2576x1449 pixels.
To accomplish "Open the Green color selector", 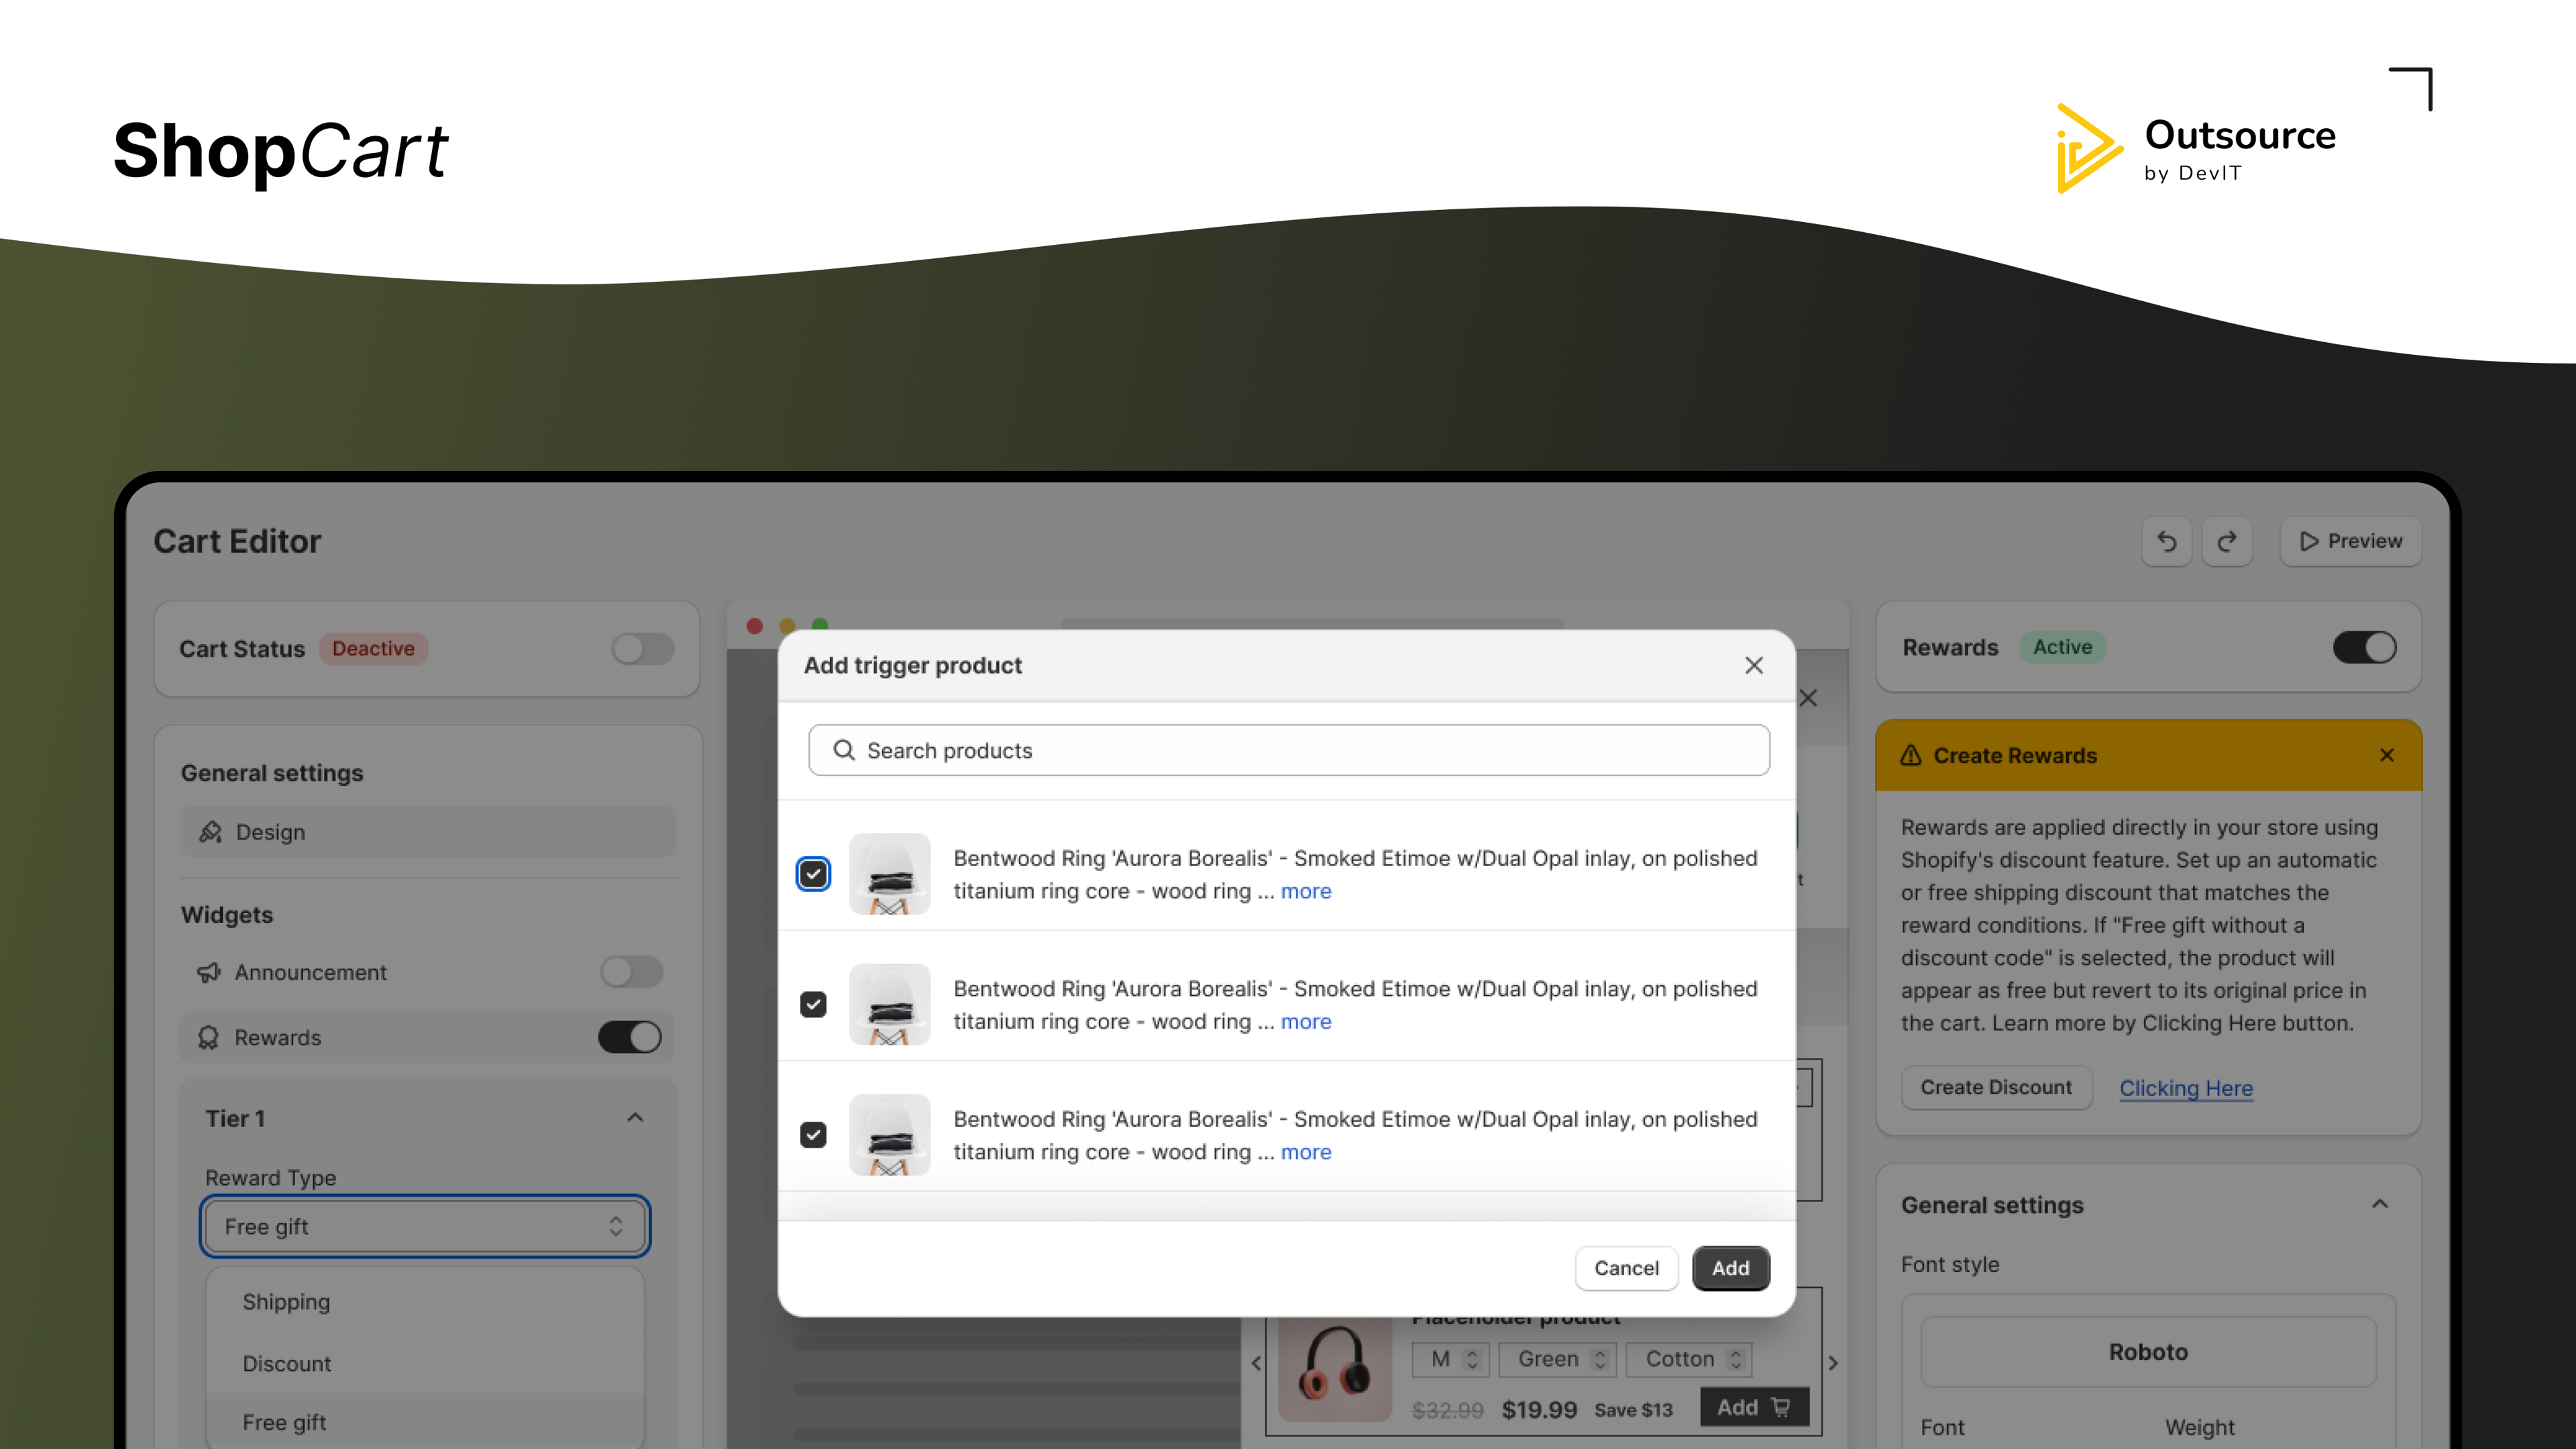I will tap(1558, 1359).
